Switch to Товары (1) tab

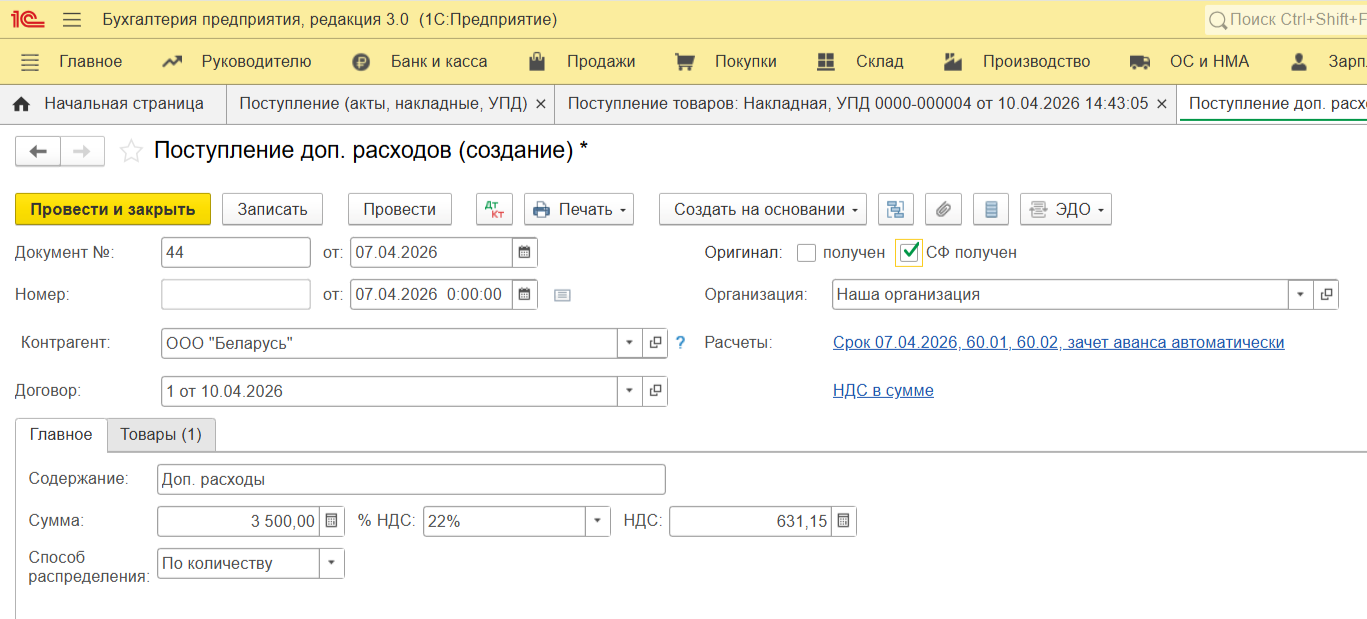[x=161, y=435]
